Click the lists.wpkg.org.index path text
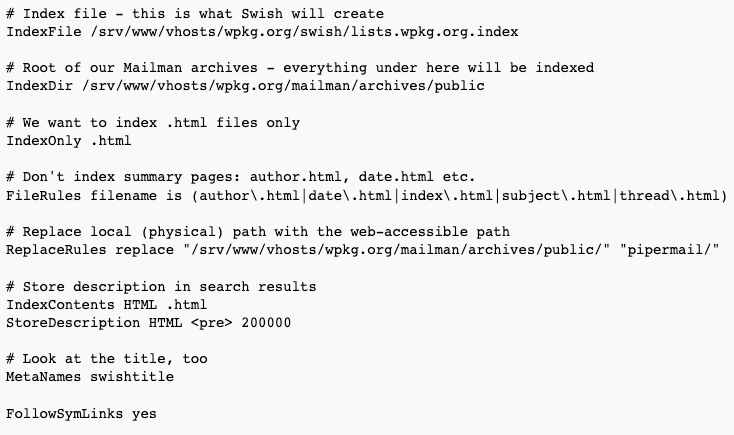 434,32
